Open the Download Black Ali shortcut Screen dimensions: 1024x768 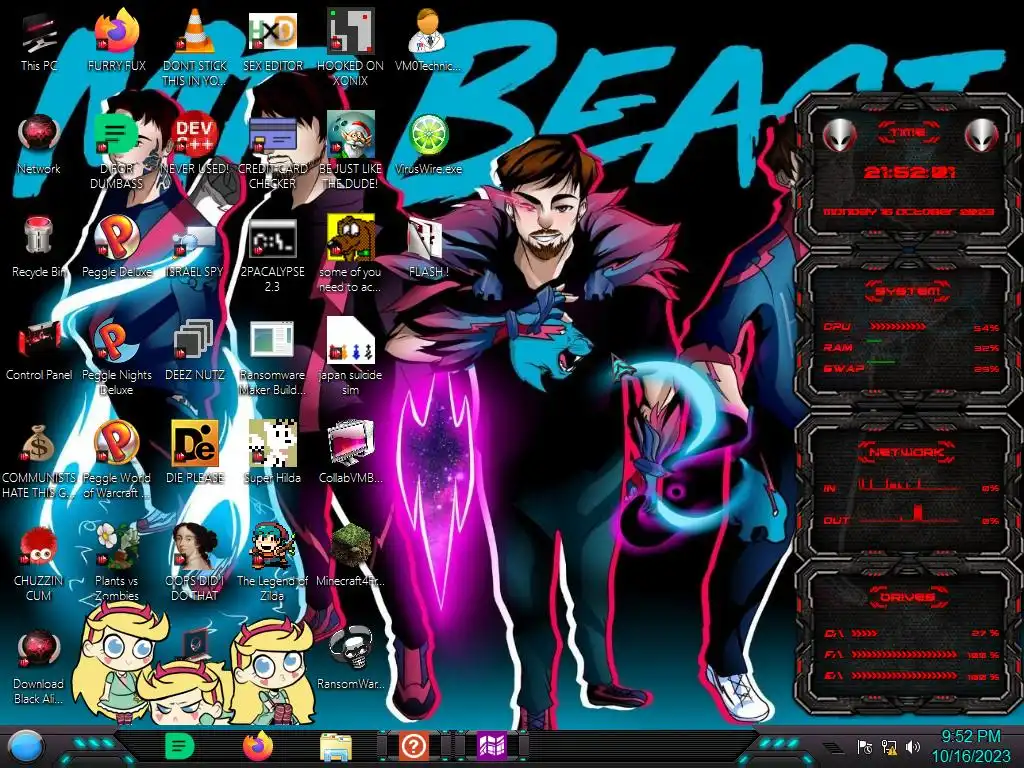click(39, 666)
